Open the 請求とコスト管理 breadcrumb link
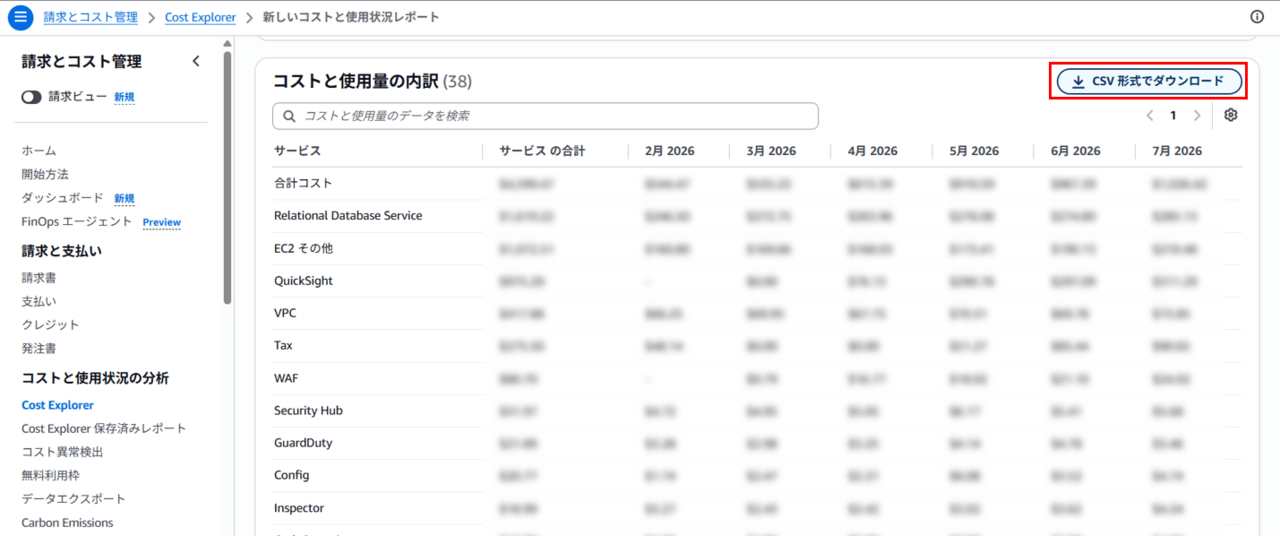1280x536 pixels. (x=91, y=17)
